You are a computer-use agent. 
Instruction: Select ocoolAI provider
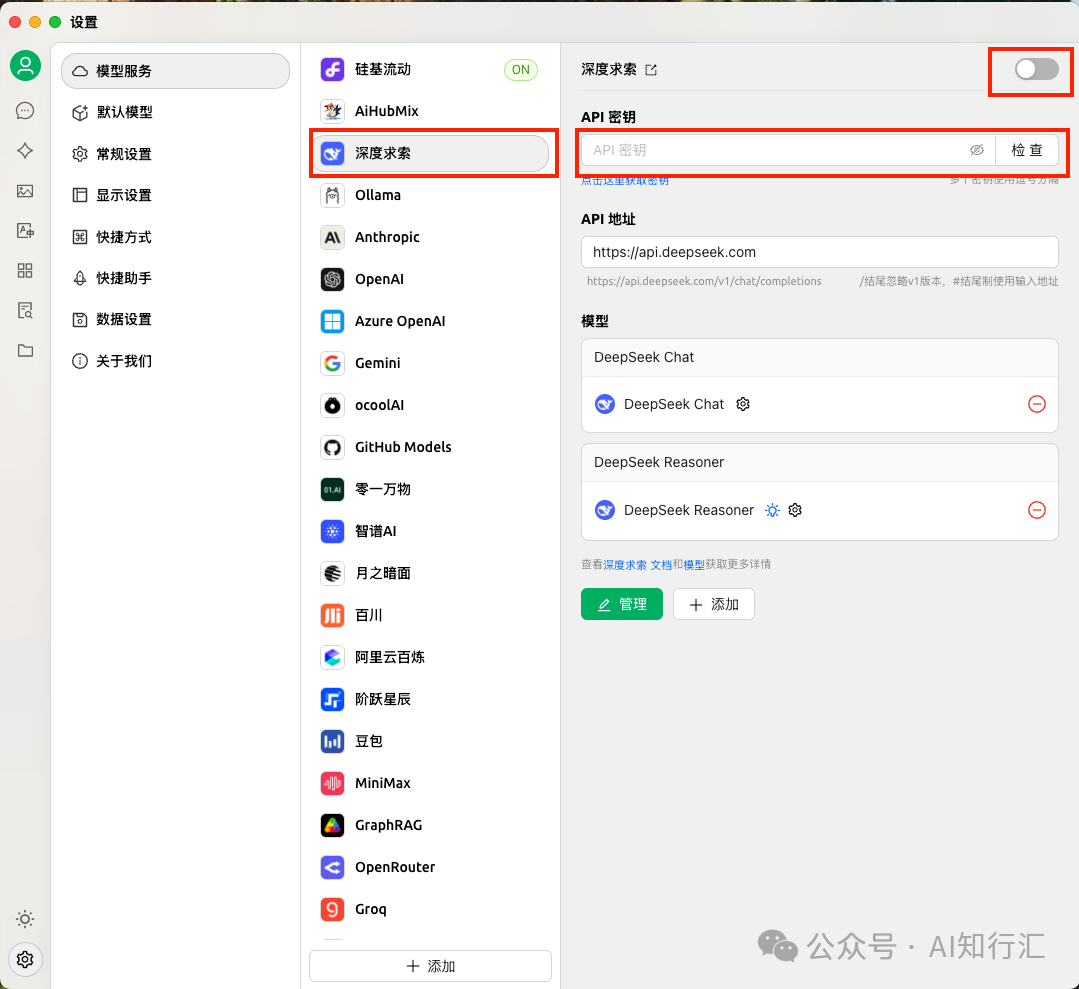coord(431,405)
